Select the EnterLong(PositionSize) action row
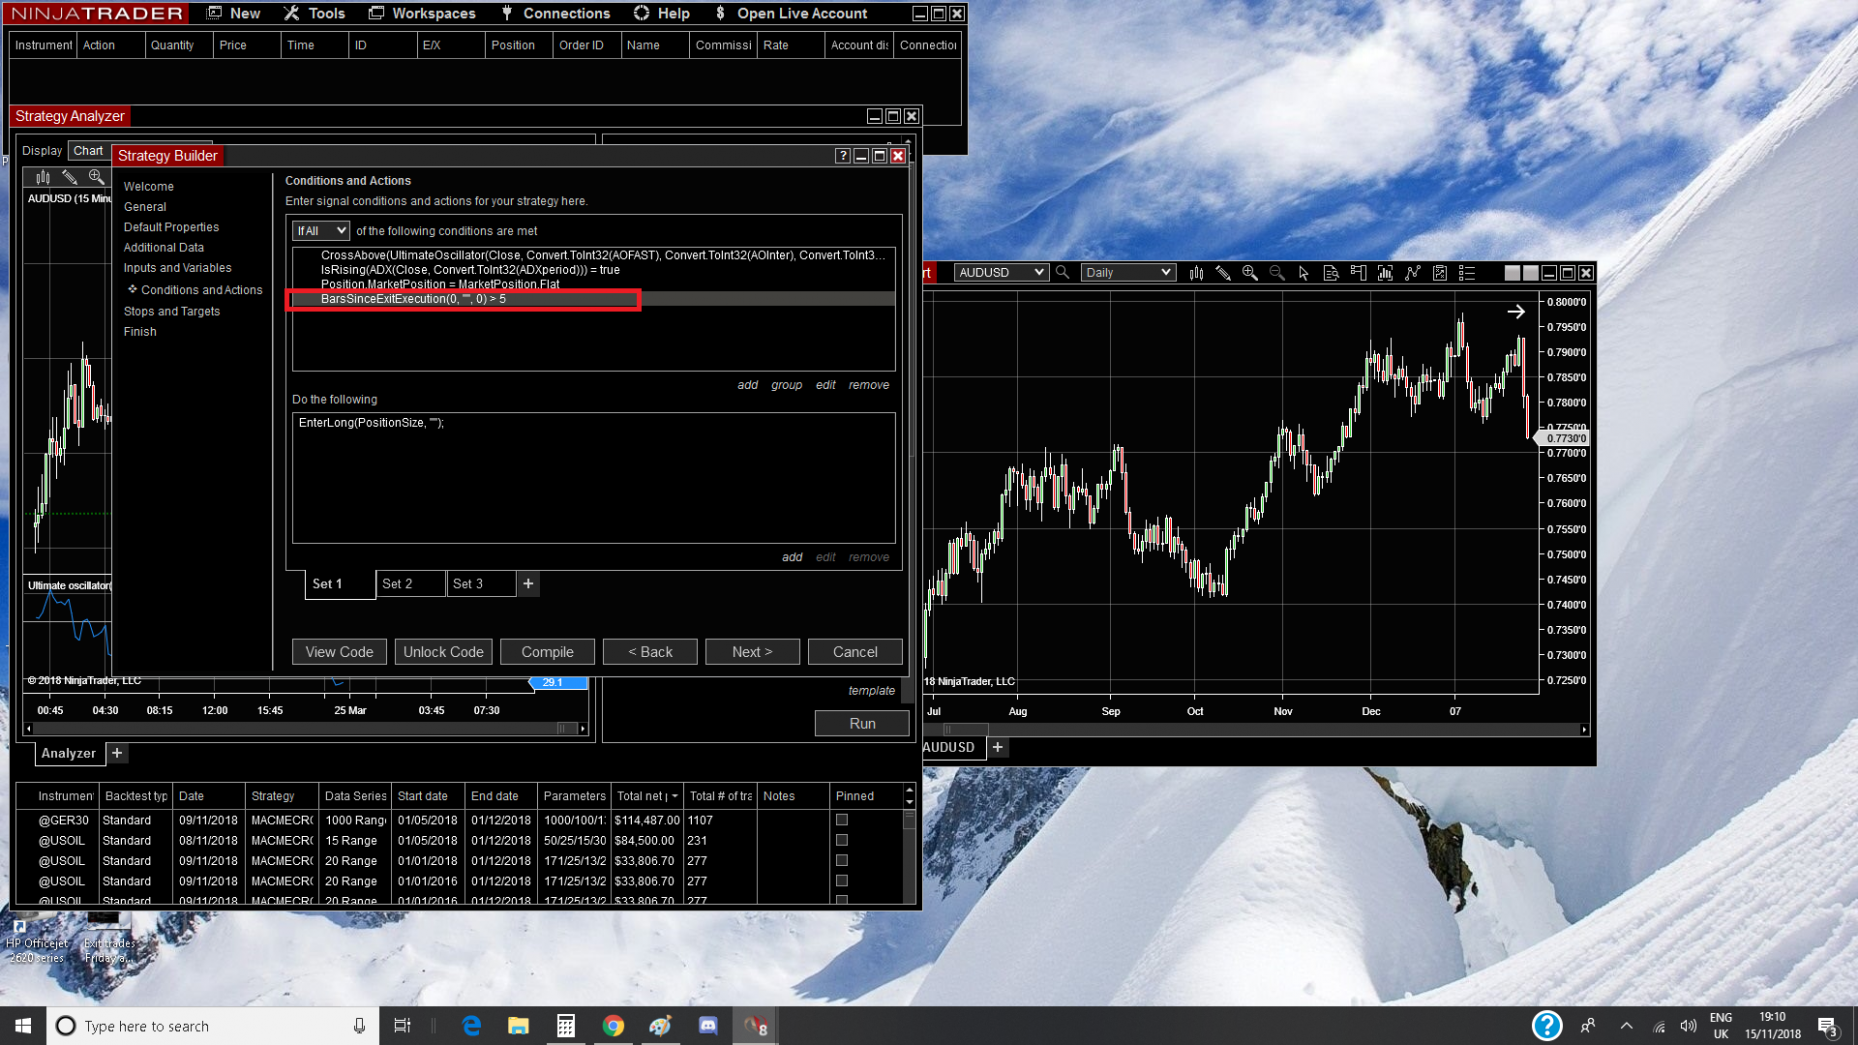The width and height of the screenshot is (1858, 1045). tap(593, 423)
